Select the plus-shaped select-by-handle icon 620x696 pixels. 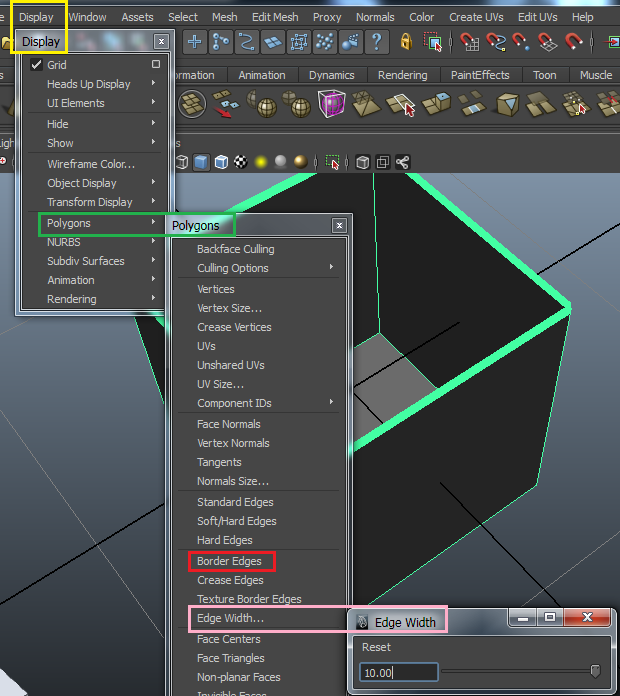pyautogui.click(x=194, y=41)
